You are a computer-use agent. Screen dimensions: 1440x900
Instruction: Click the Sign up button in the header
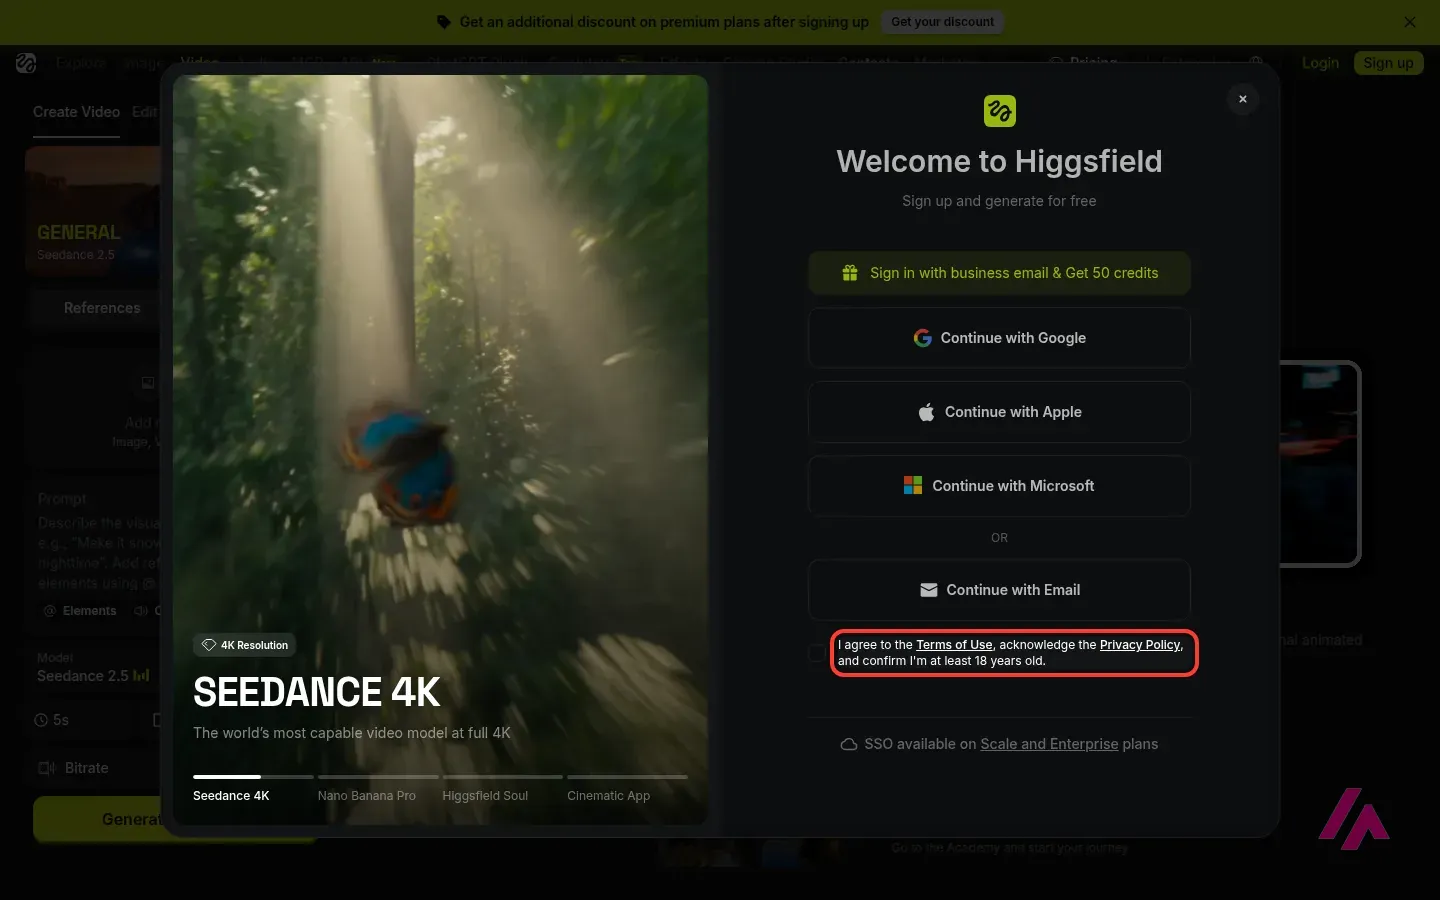tap(1388, 63)
